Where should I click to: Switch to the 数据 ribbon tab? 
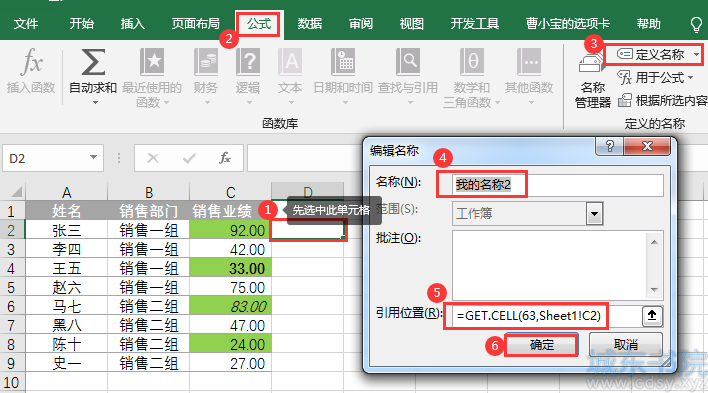click(310, 23)
